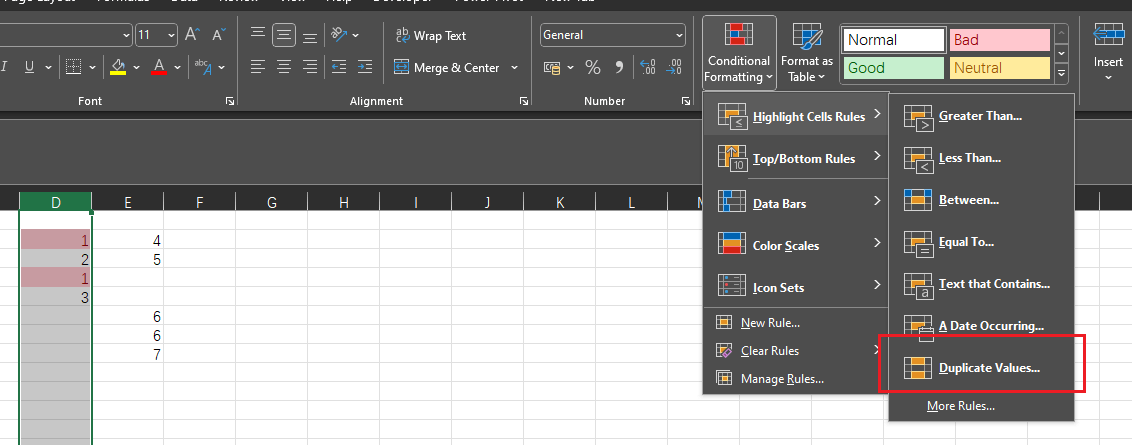Viewport: 1132px width, 445px height.
Task: Open the Alignment settings dialog launcher
Action: point(523,102)
